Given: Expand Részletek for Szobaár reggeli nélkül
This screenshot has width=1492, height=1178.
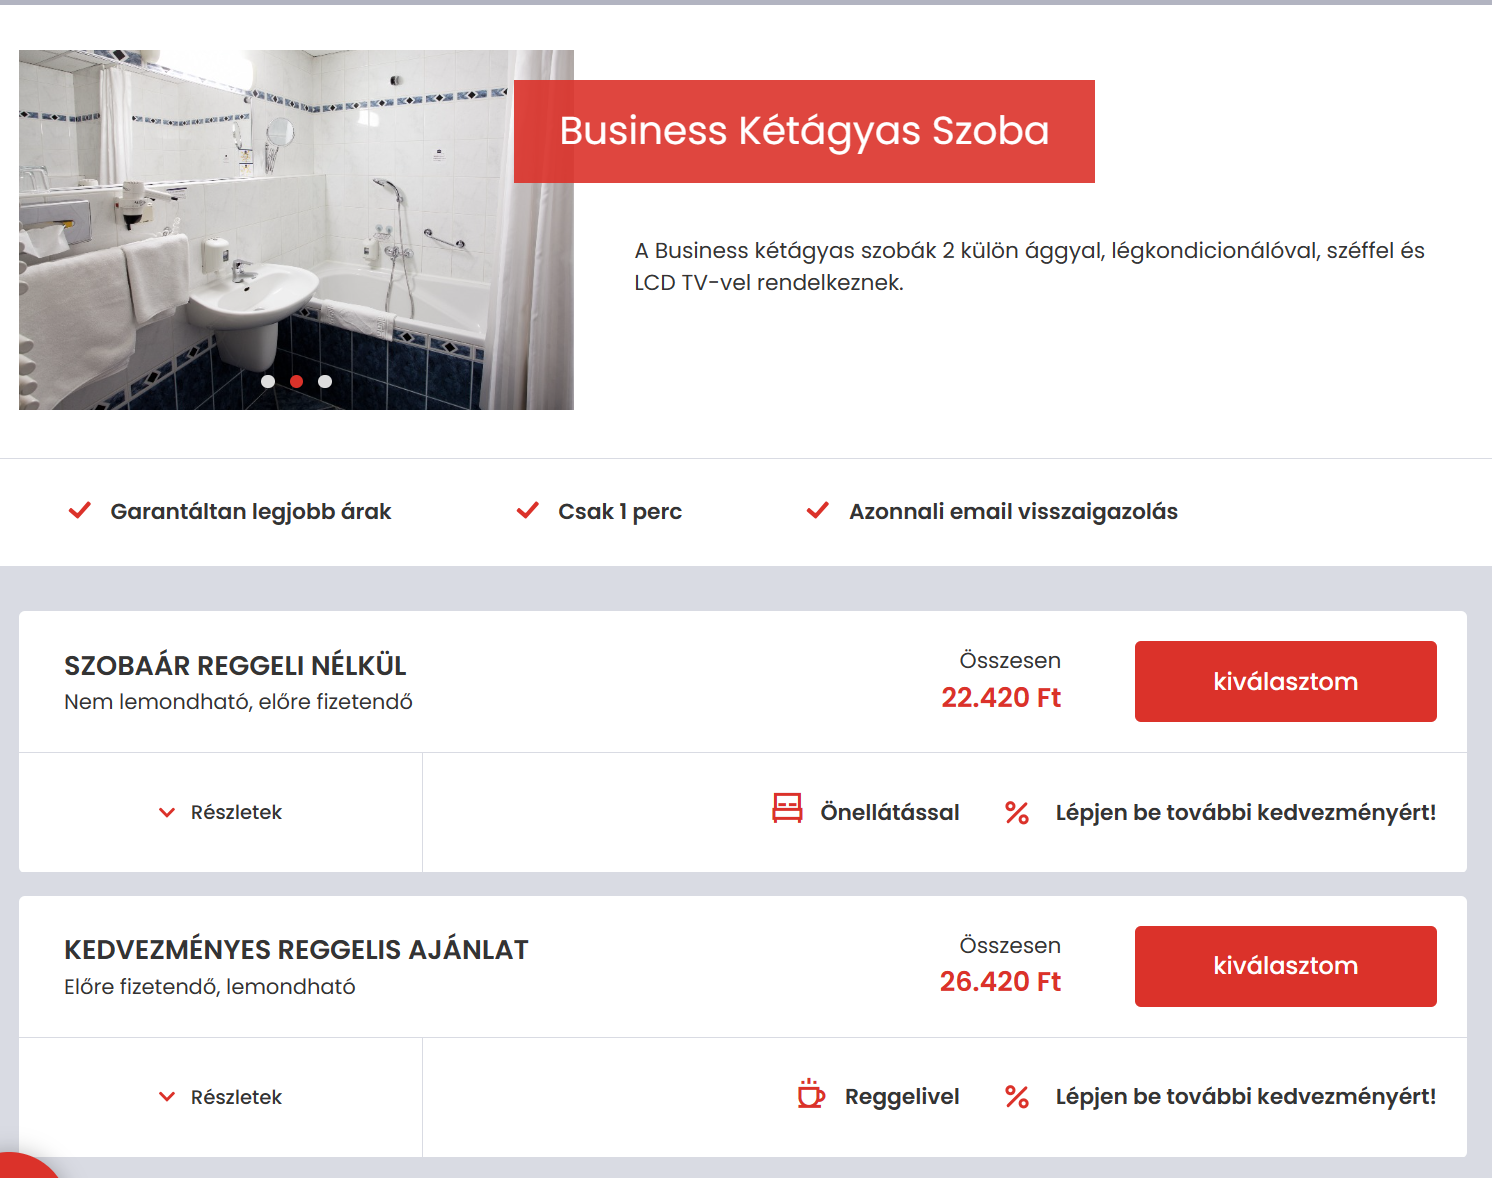Looking at the screenshot, I should pos(236,813).
